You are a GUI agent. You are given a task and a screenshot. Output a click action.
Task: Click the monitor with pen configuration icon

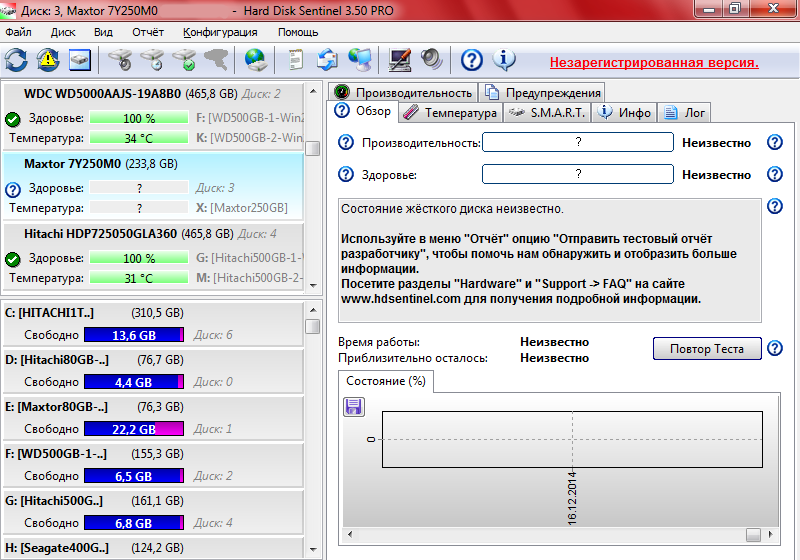click(399, 61)
